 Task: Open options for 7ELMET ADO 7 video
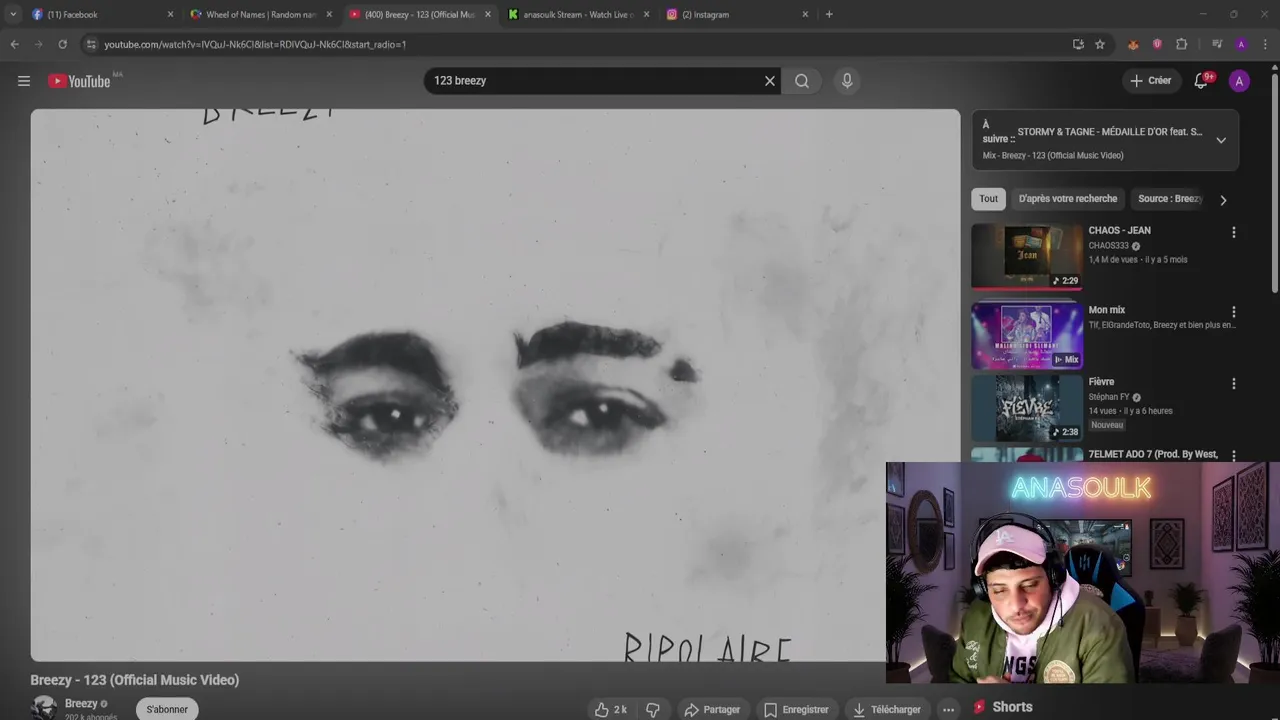pos(1233,455)
